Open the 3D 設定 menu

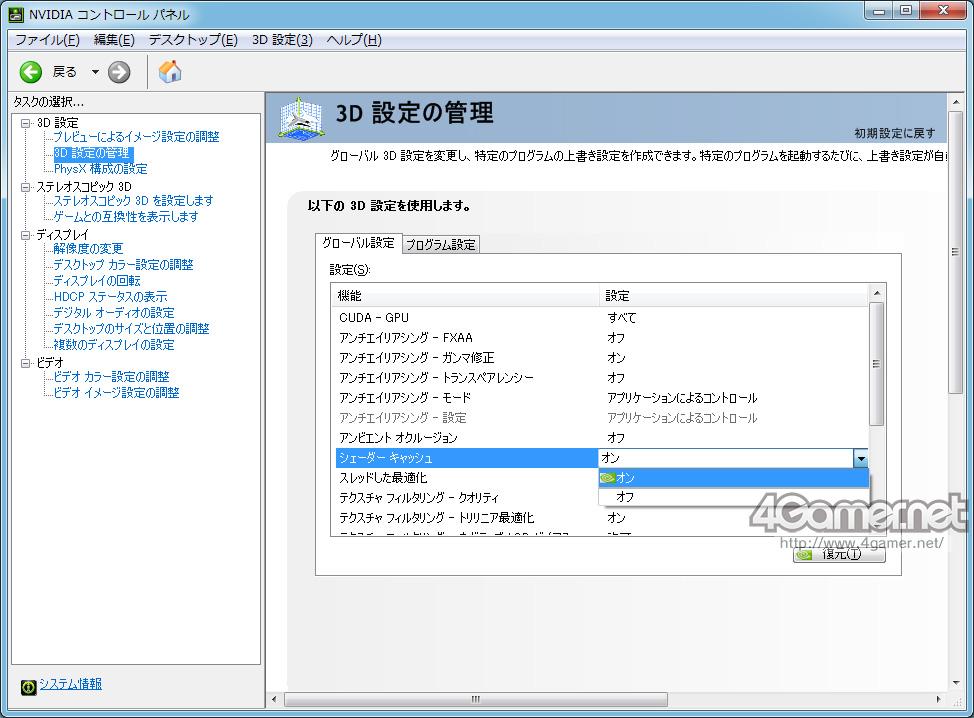point(282,40)
